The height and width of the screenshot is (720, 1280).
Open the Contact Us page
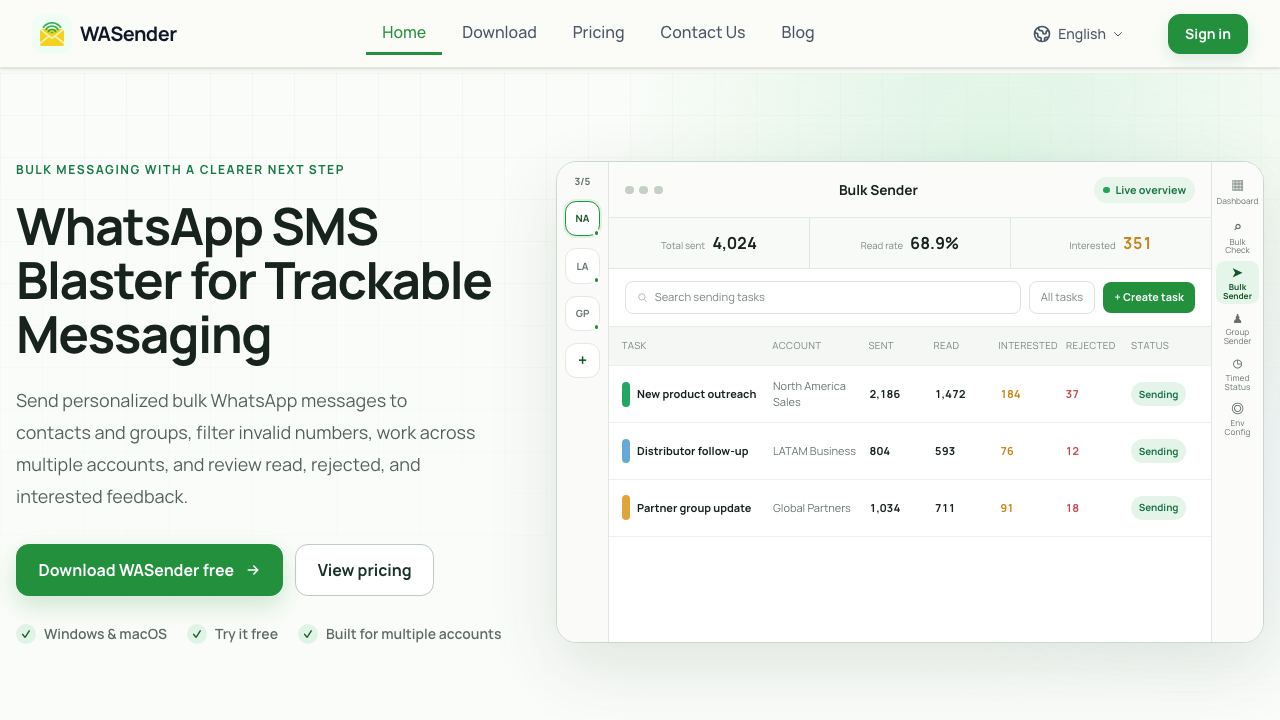click(x=702, y=33)
